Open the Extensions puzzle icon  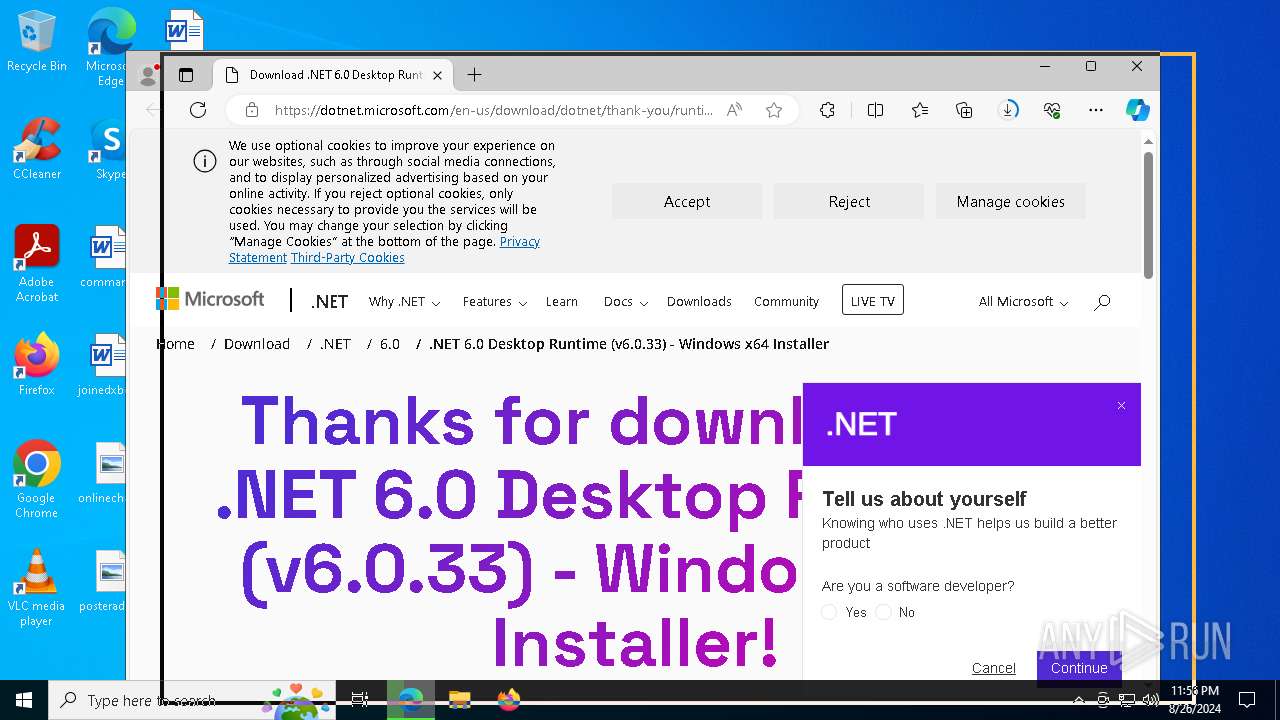click(x=827, y=110)
